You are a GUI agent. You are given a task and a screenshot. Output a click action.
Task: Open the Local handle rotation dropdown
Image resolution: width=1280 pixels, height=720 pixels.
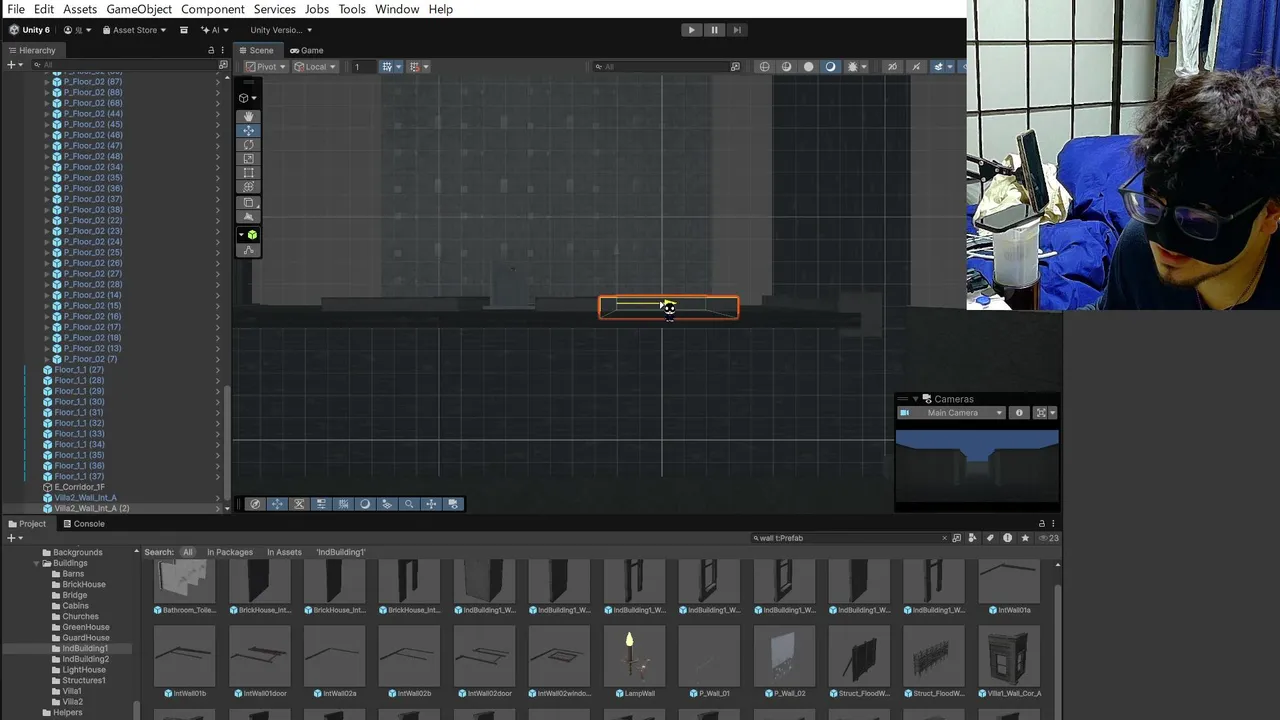click(x=316, y=67)
